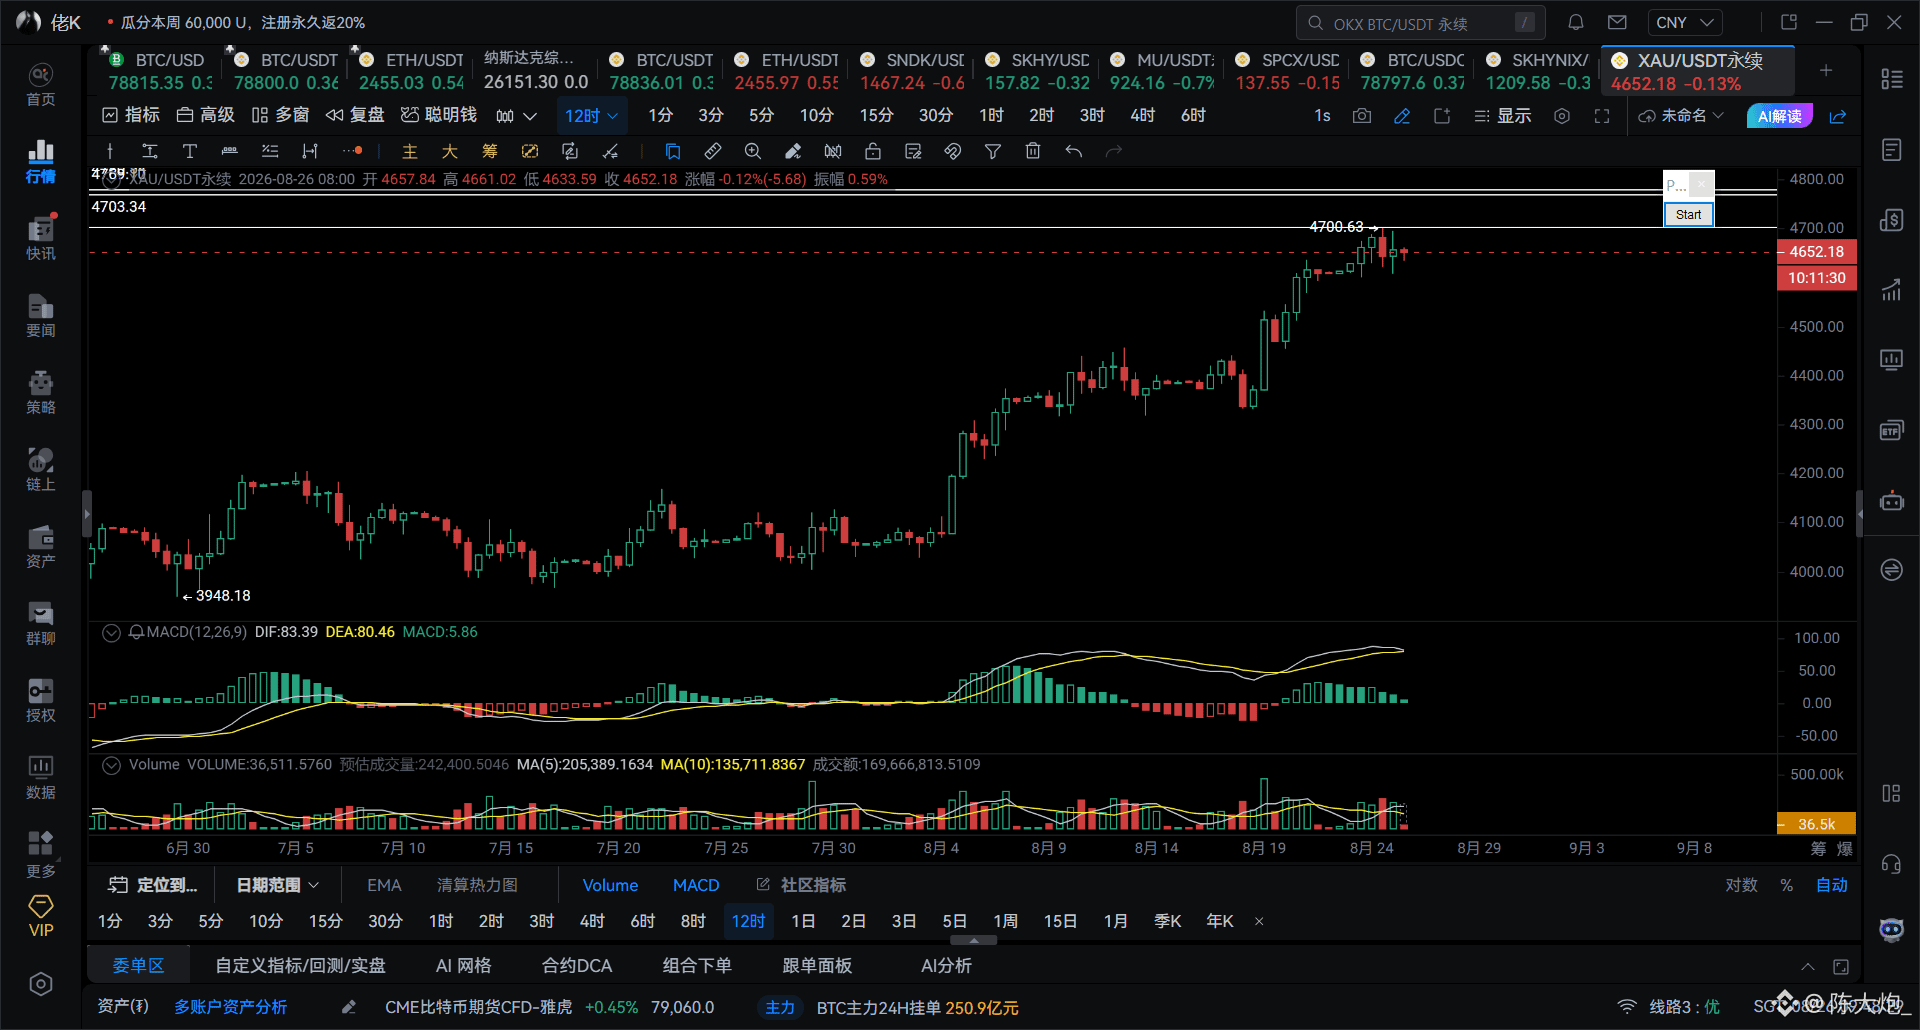Add new symbol tab with plus
1920x1030 pixels.
pyautogui.click(x=1826, y=70)
